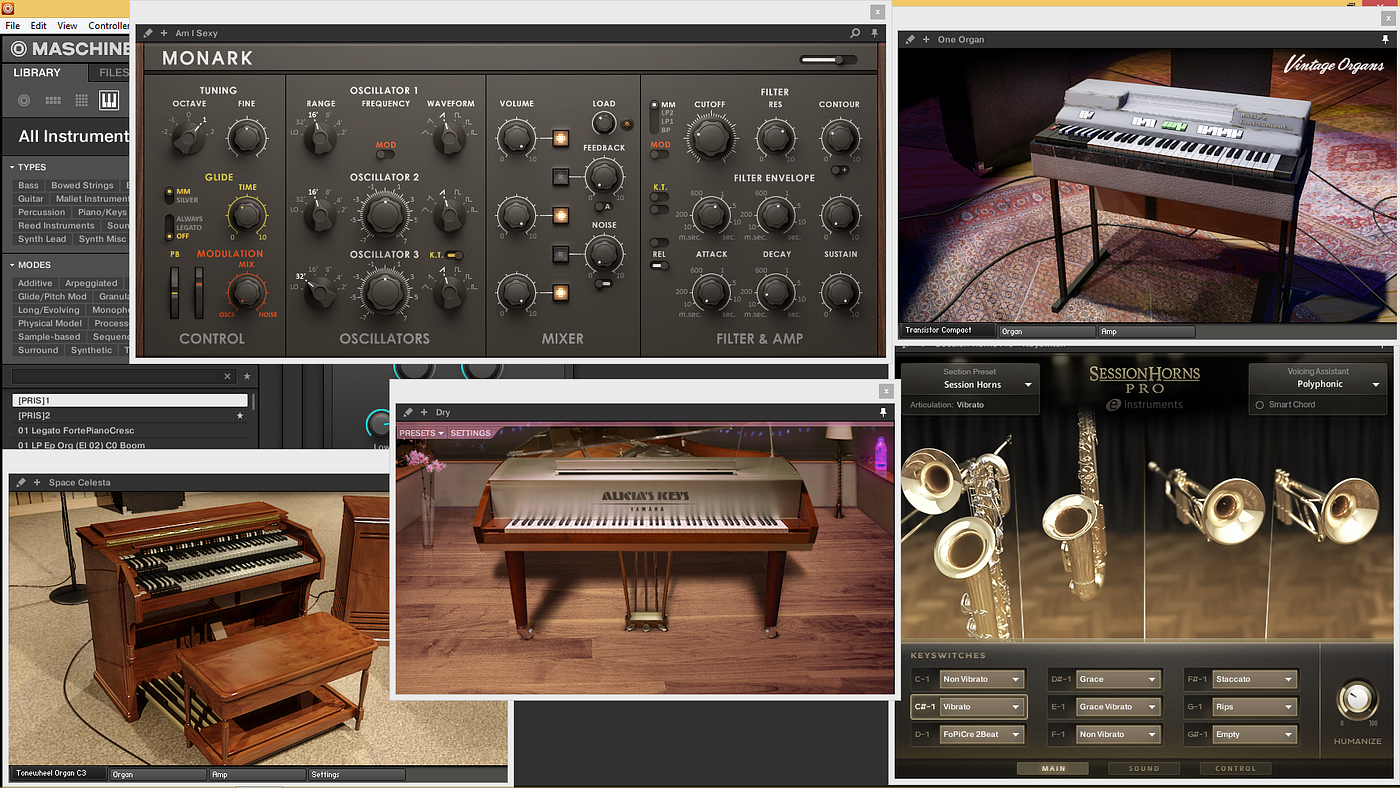Click the pencil icon in Dry piano window
Screen dimensions: 1400x788
coord(408,412)
